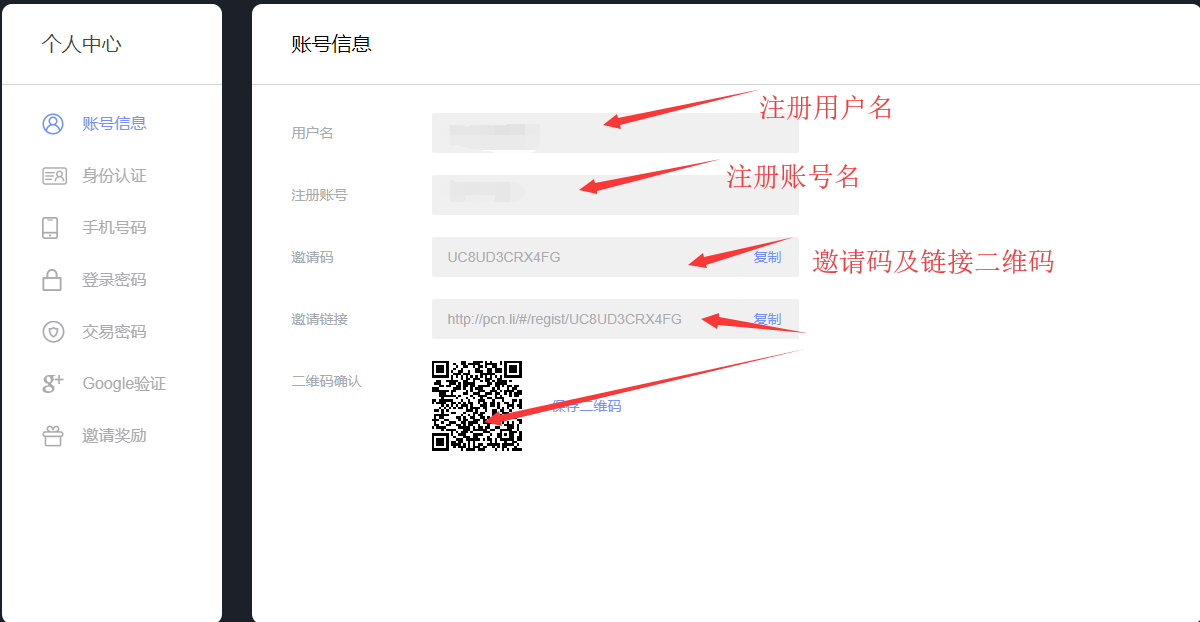
Task: Click the invite QR code image
Action: click(x=477, y=406)
